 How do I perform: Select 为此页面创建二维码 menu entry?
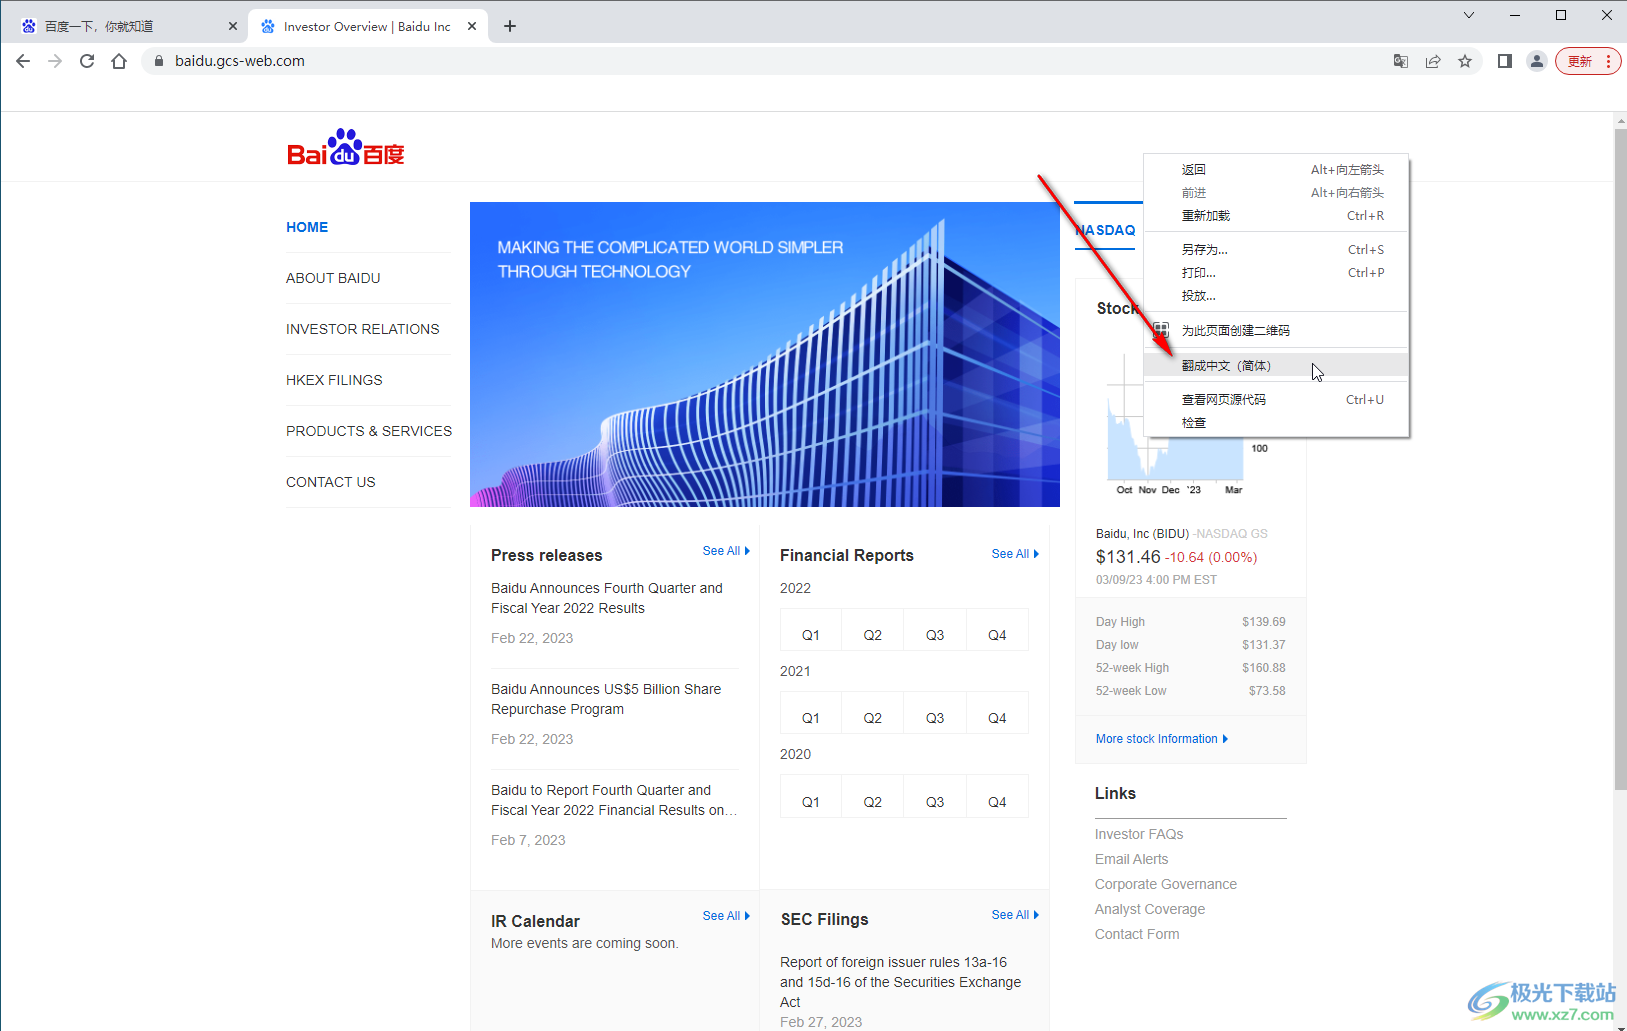(x=1277, y=330)
